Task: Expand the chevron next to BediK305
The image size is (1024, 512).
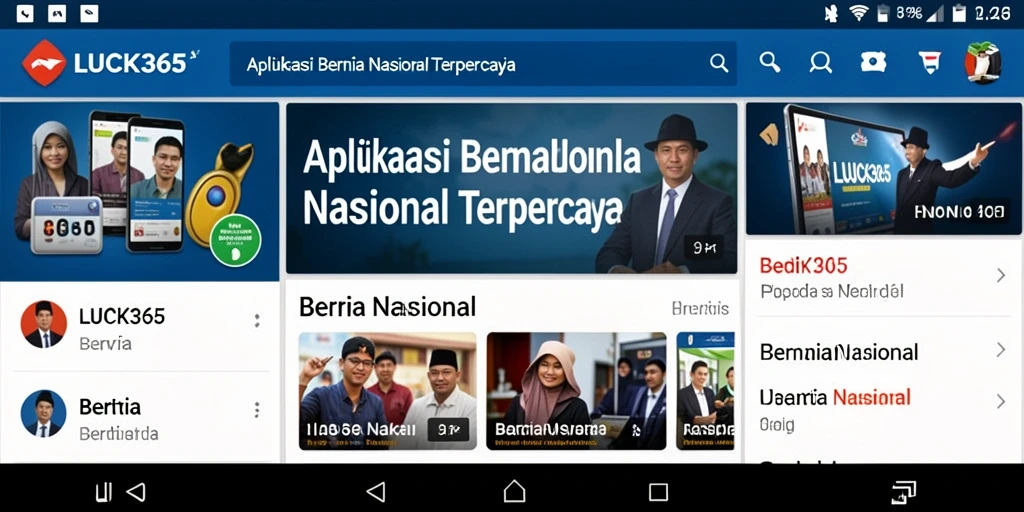Action: click(x=1000, y=276)
